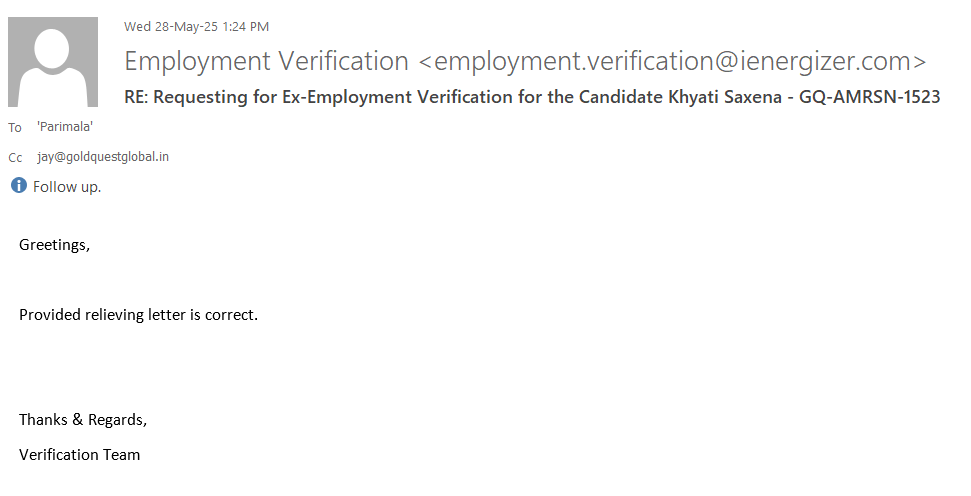The image size is (971, 496).
Task: Click the Greetings, line in message body
Action: click(x=54, y=244)
